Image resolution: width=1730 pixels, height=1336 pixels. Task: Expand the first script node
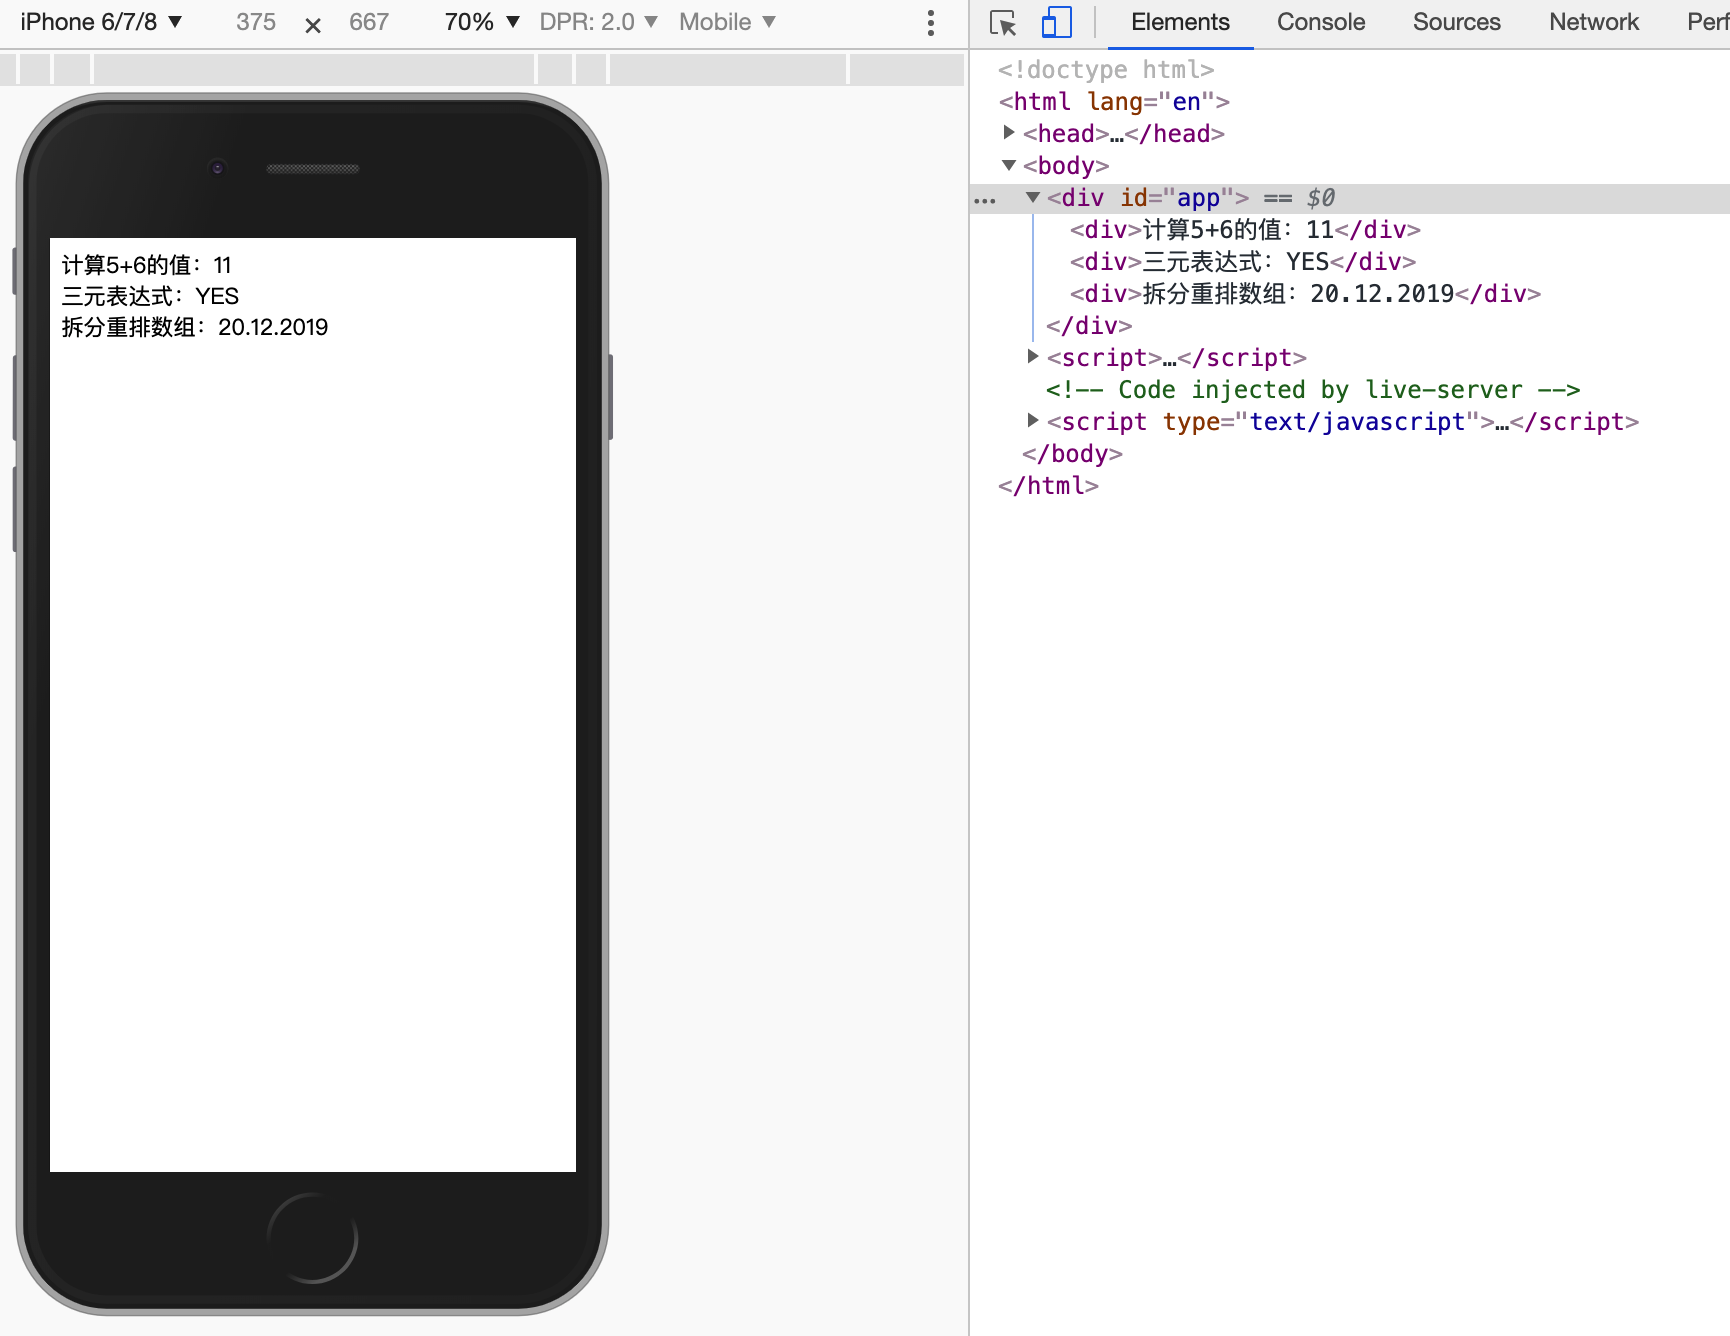1033,356
